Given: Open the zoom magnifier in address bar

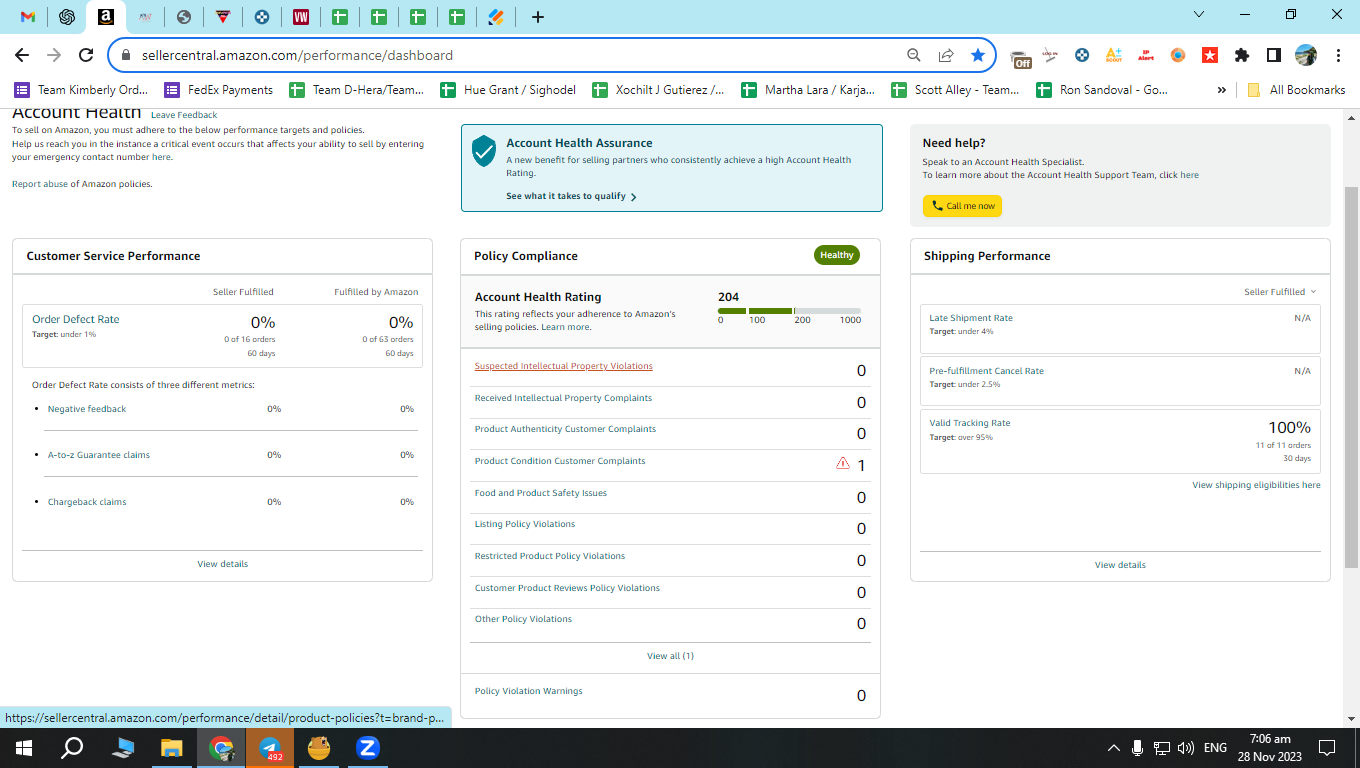Looking at the screenshot, I should pos(913,56).
